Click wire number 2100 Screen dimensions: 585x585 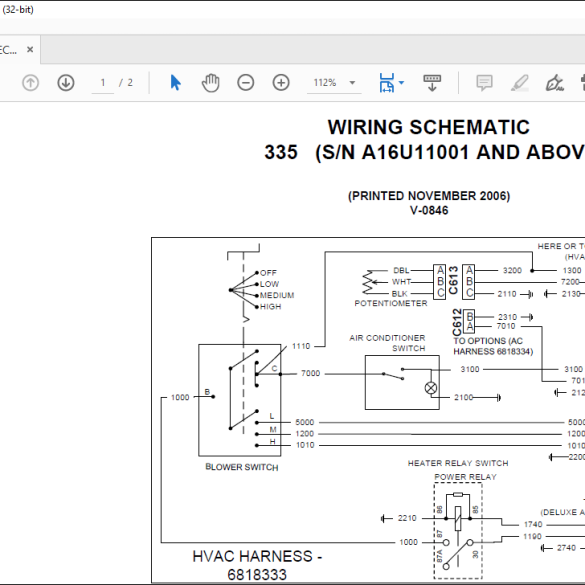pyautogui.click(x=464, y=397)
